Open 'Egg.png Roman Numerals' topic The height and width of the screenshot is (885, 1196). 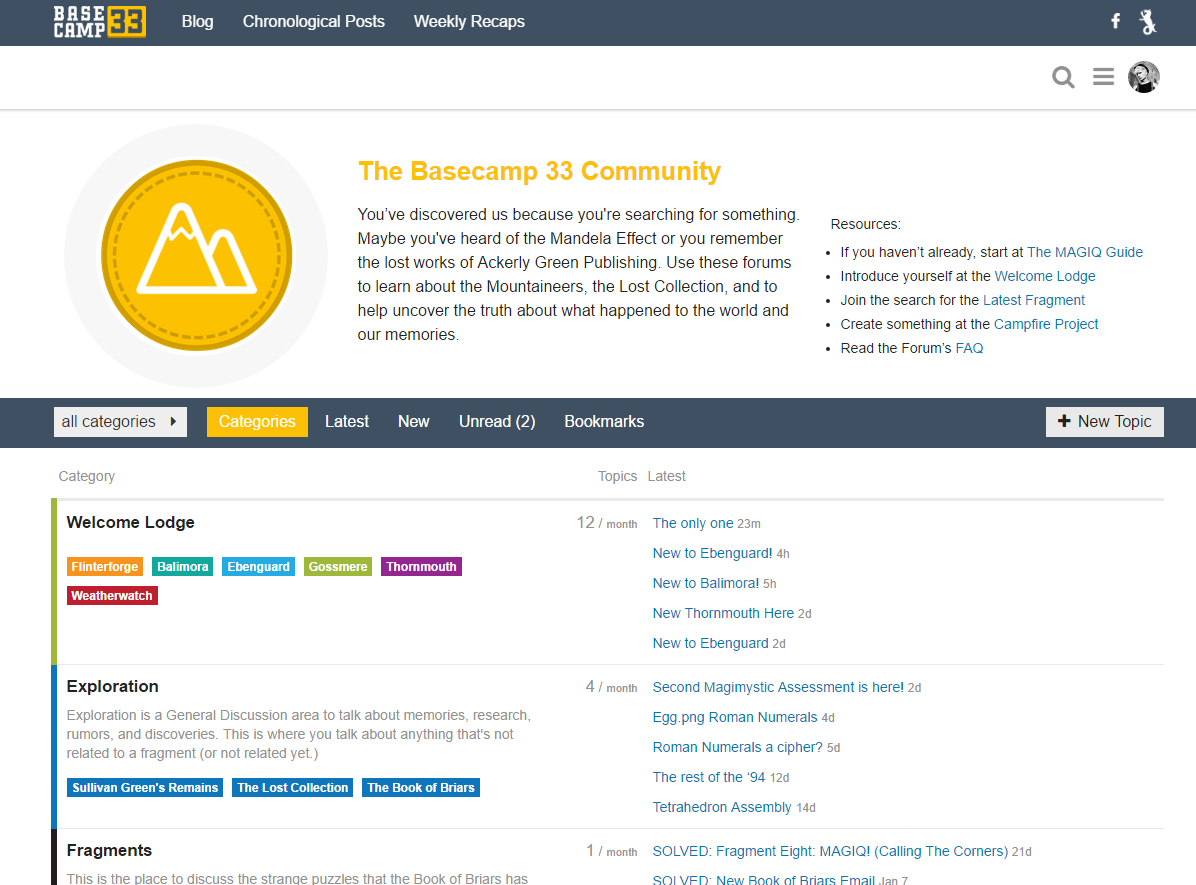(735, 718)
